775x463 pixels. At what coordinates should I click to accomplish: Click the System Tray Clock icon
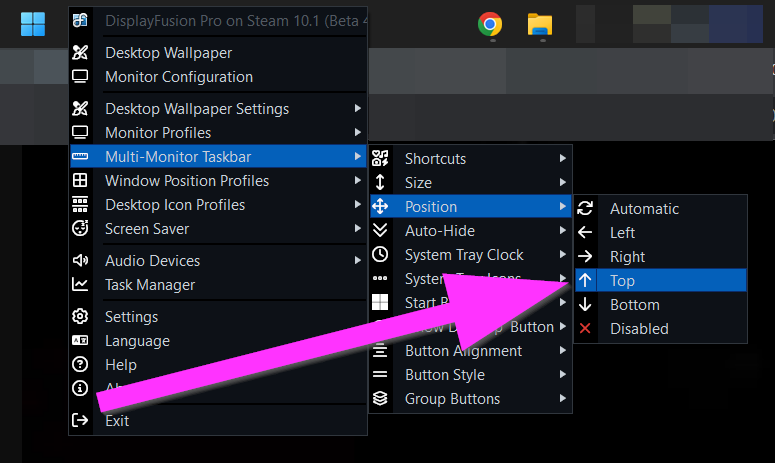point(380,255)
